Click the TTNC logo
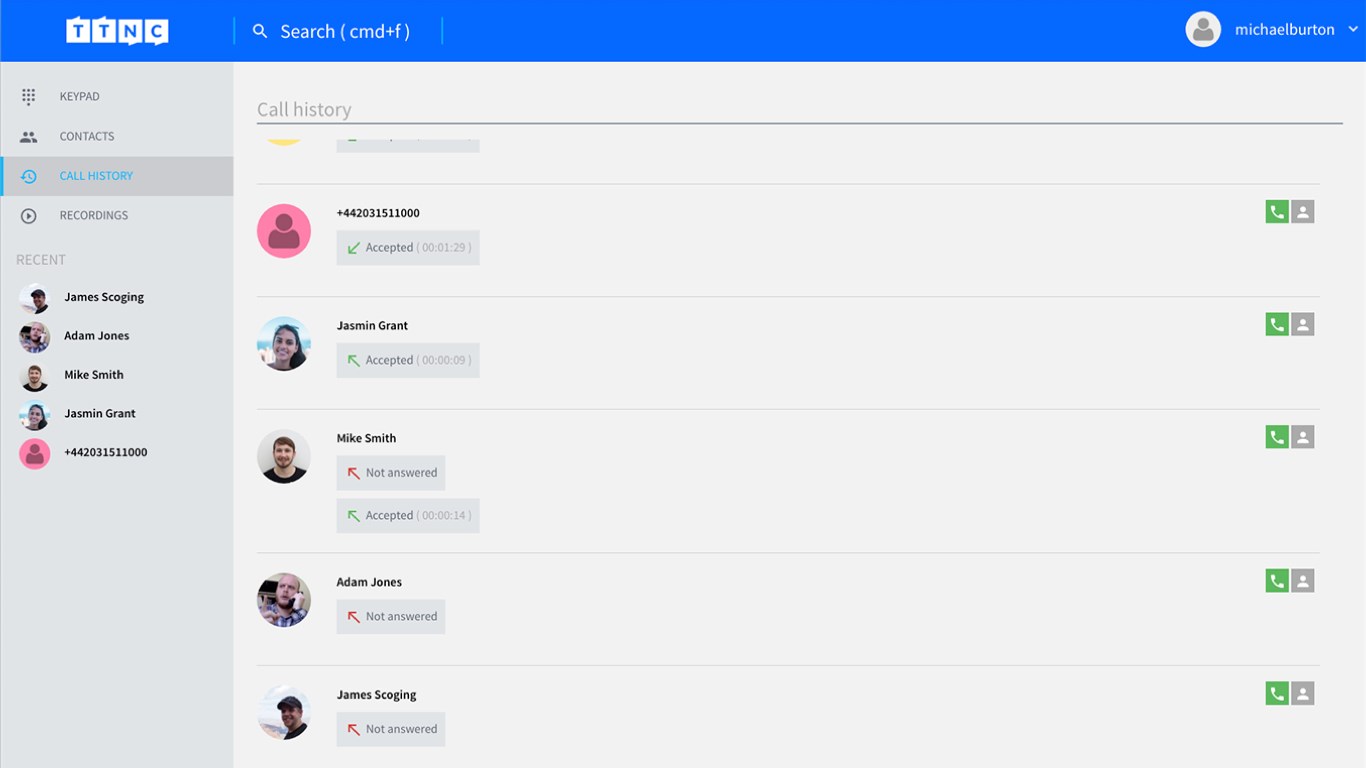The image size is (1366, 768). [x=117, y=31]
